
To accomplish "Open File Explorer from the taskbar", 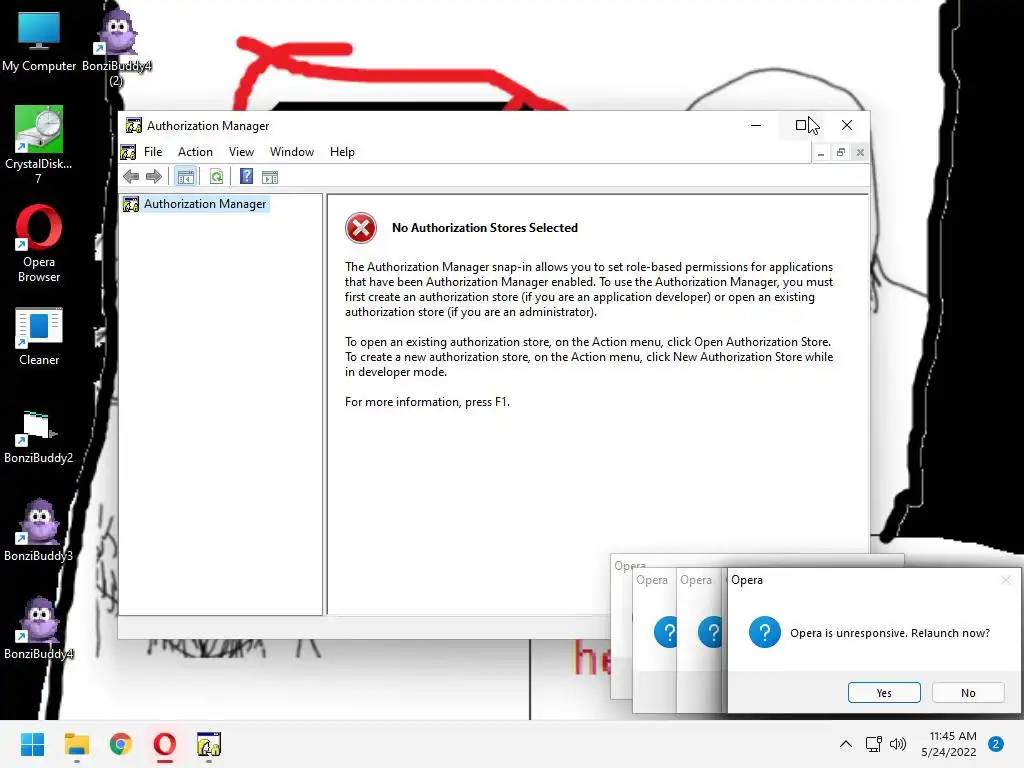I will [x=76, y=744].
